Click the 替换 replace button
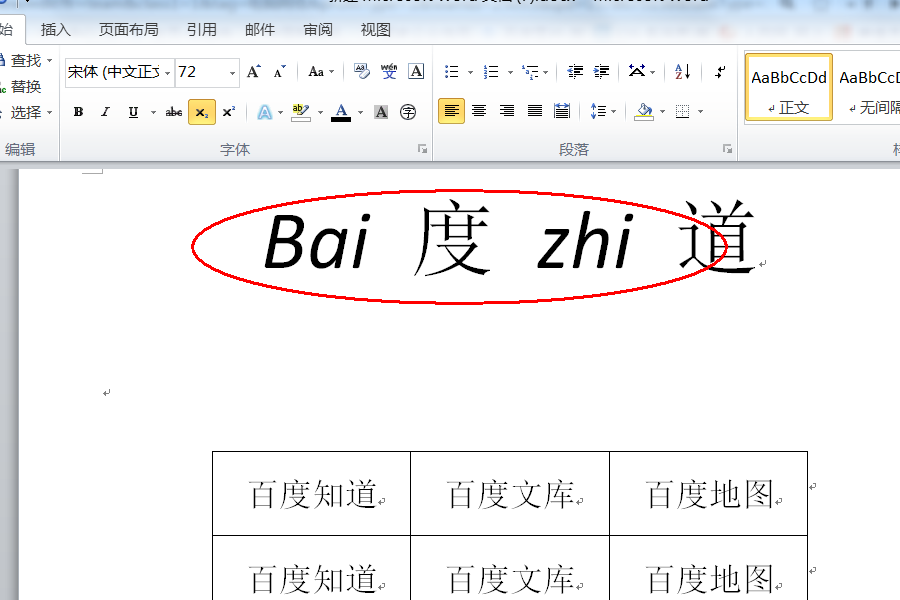900x600 pixels. [22, 87]
